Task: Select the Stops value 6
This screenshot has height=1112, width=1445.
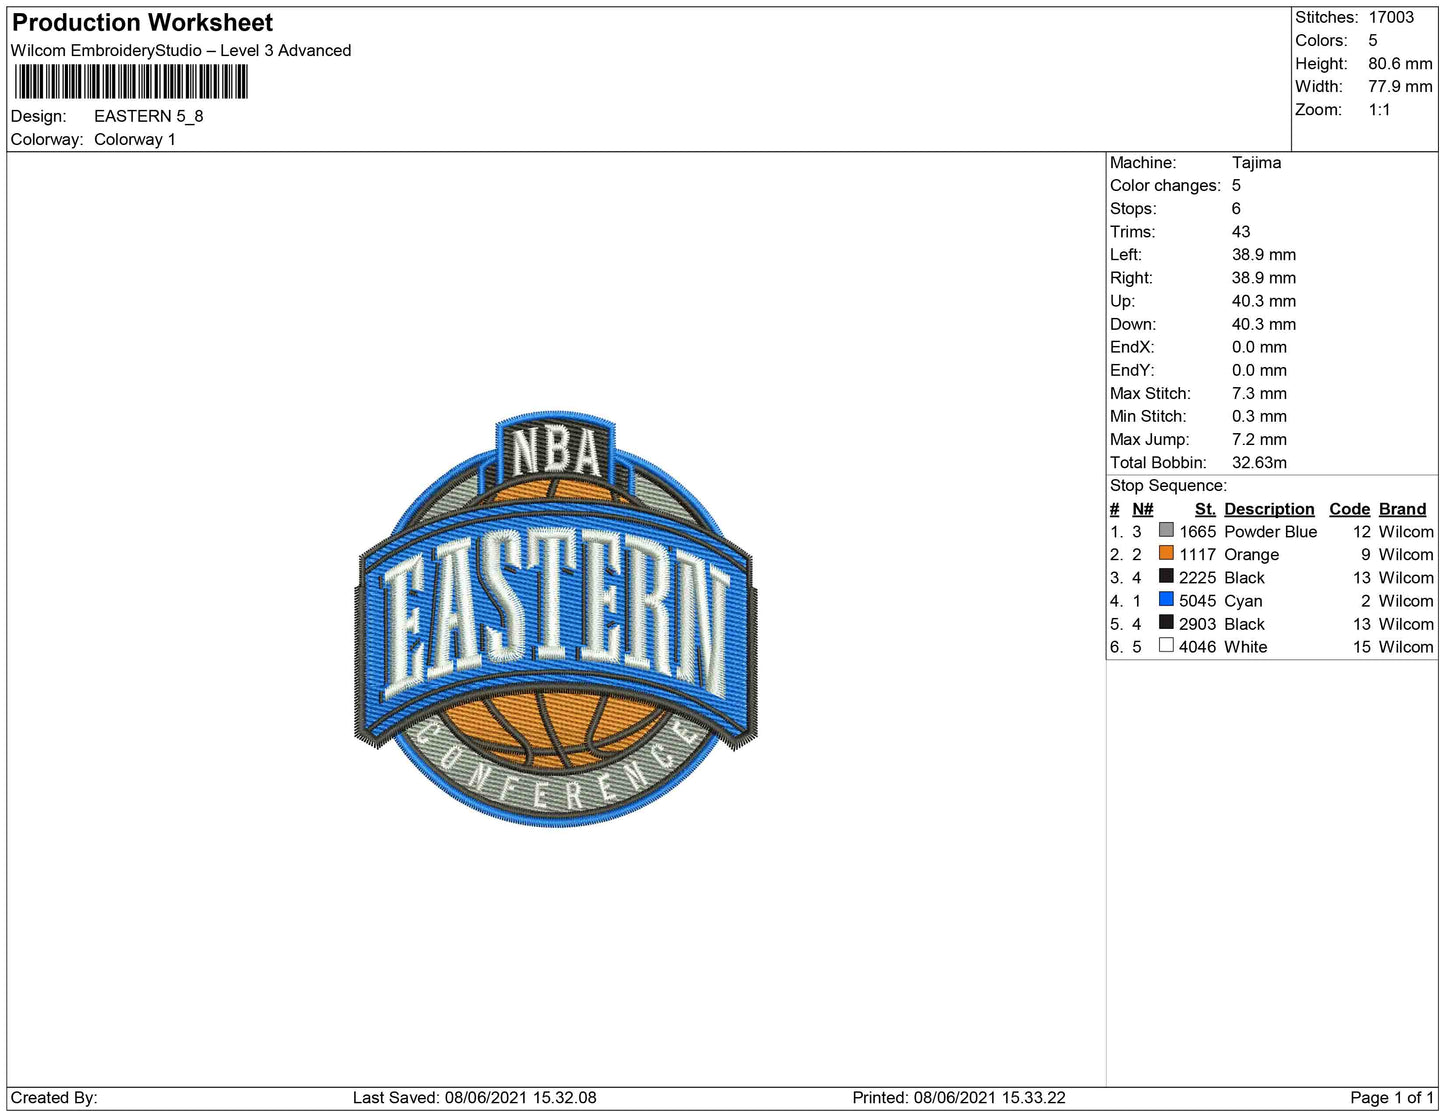Action: (1236, 208)
